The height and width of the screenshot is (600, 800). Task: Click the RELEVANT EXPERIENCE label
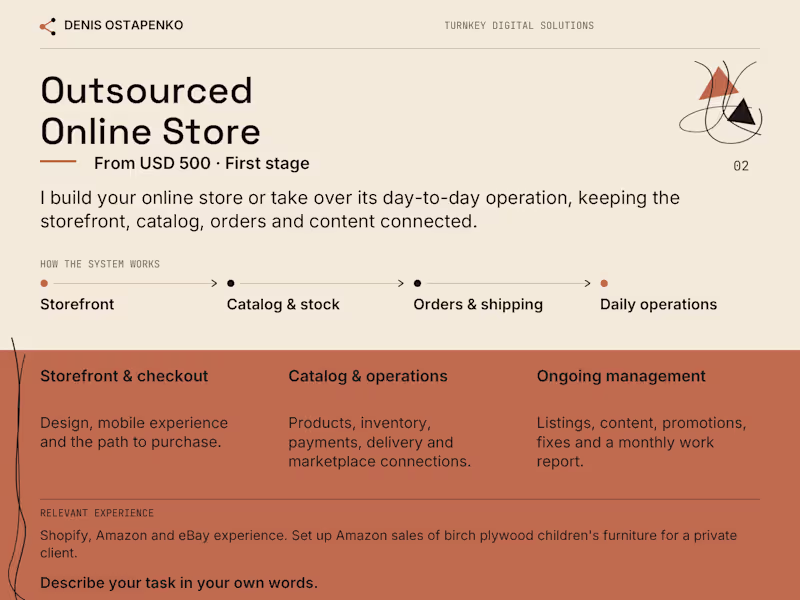click(x=97, y=513)
